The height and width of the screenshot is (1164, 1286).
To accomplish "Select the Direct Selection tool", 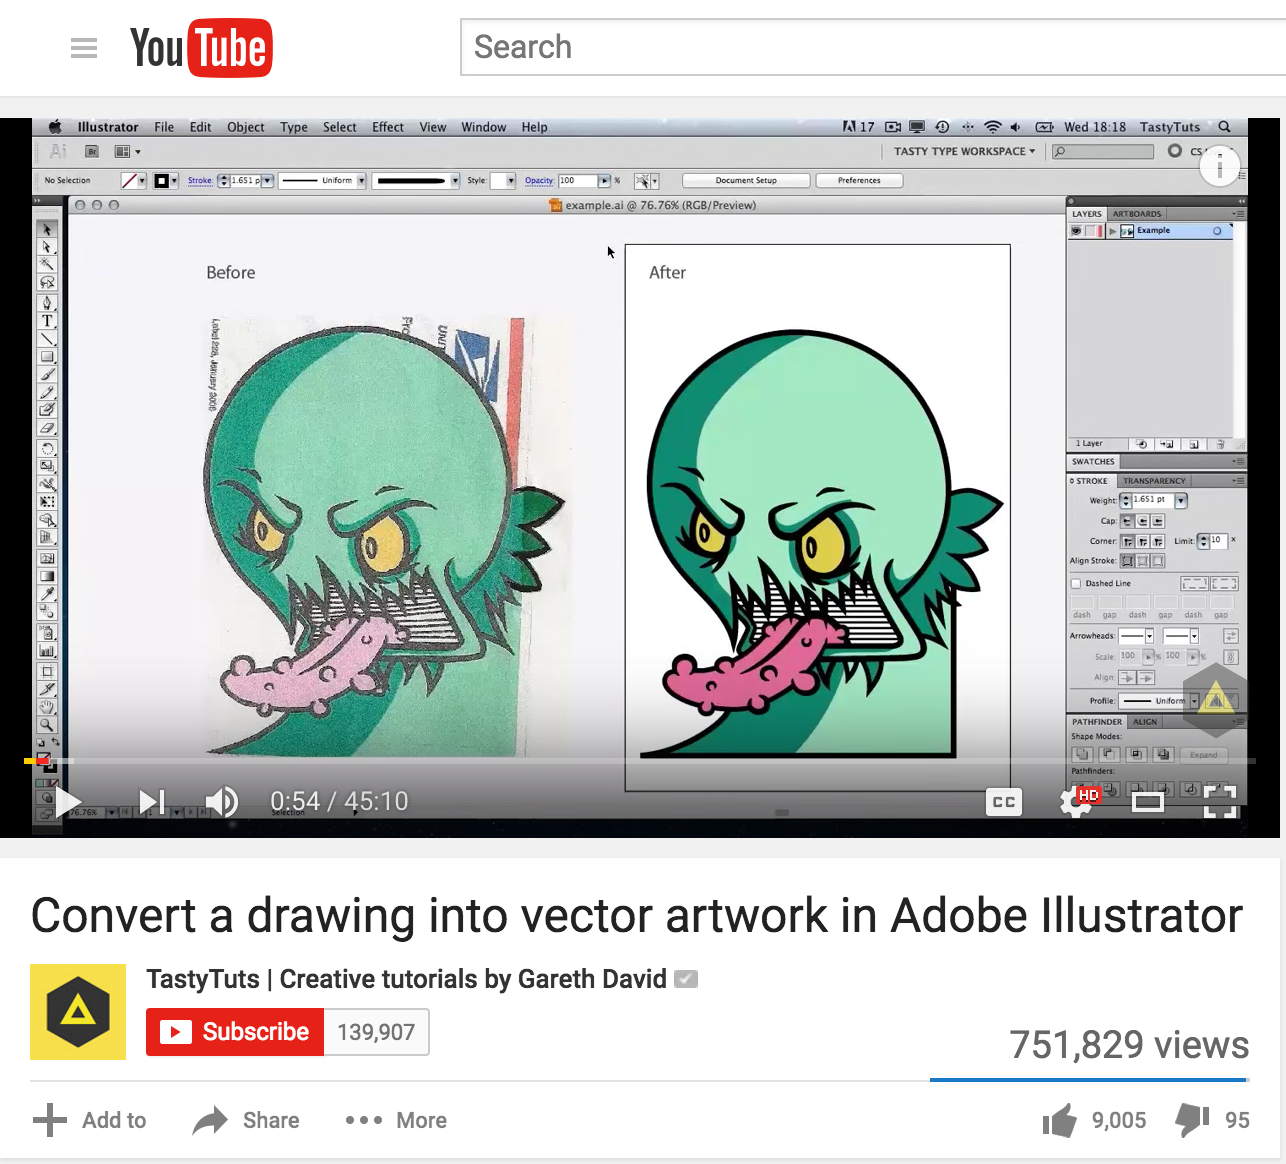I will [x=47, y=247].
